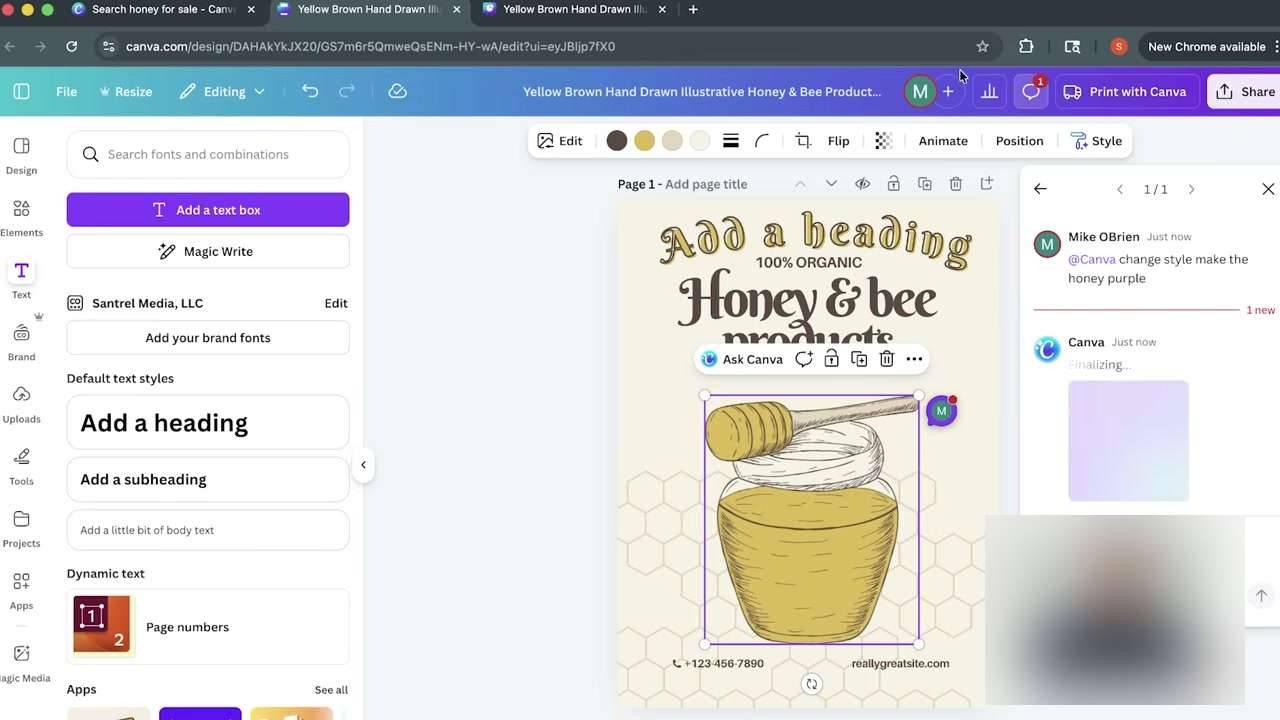
Task: Click the Add a text box button
Action: [208, 210]
